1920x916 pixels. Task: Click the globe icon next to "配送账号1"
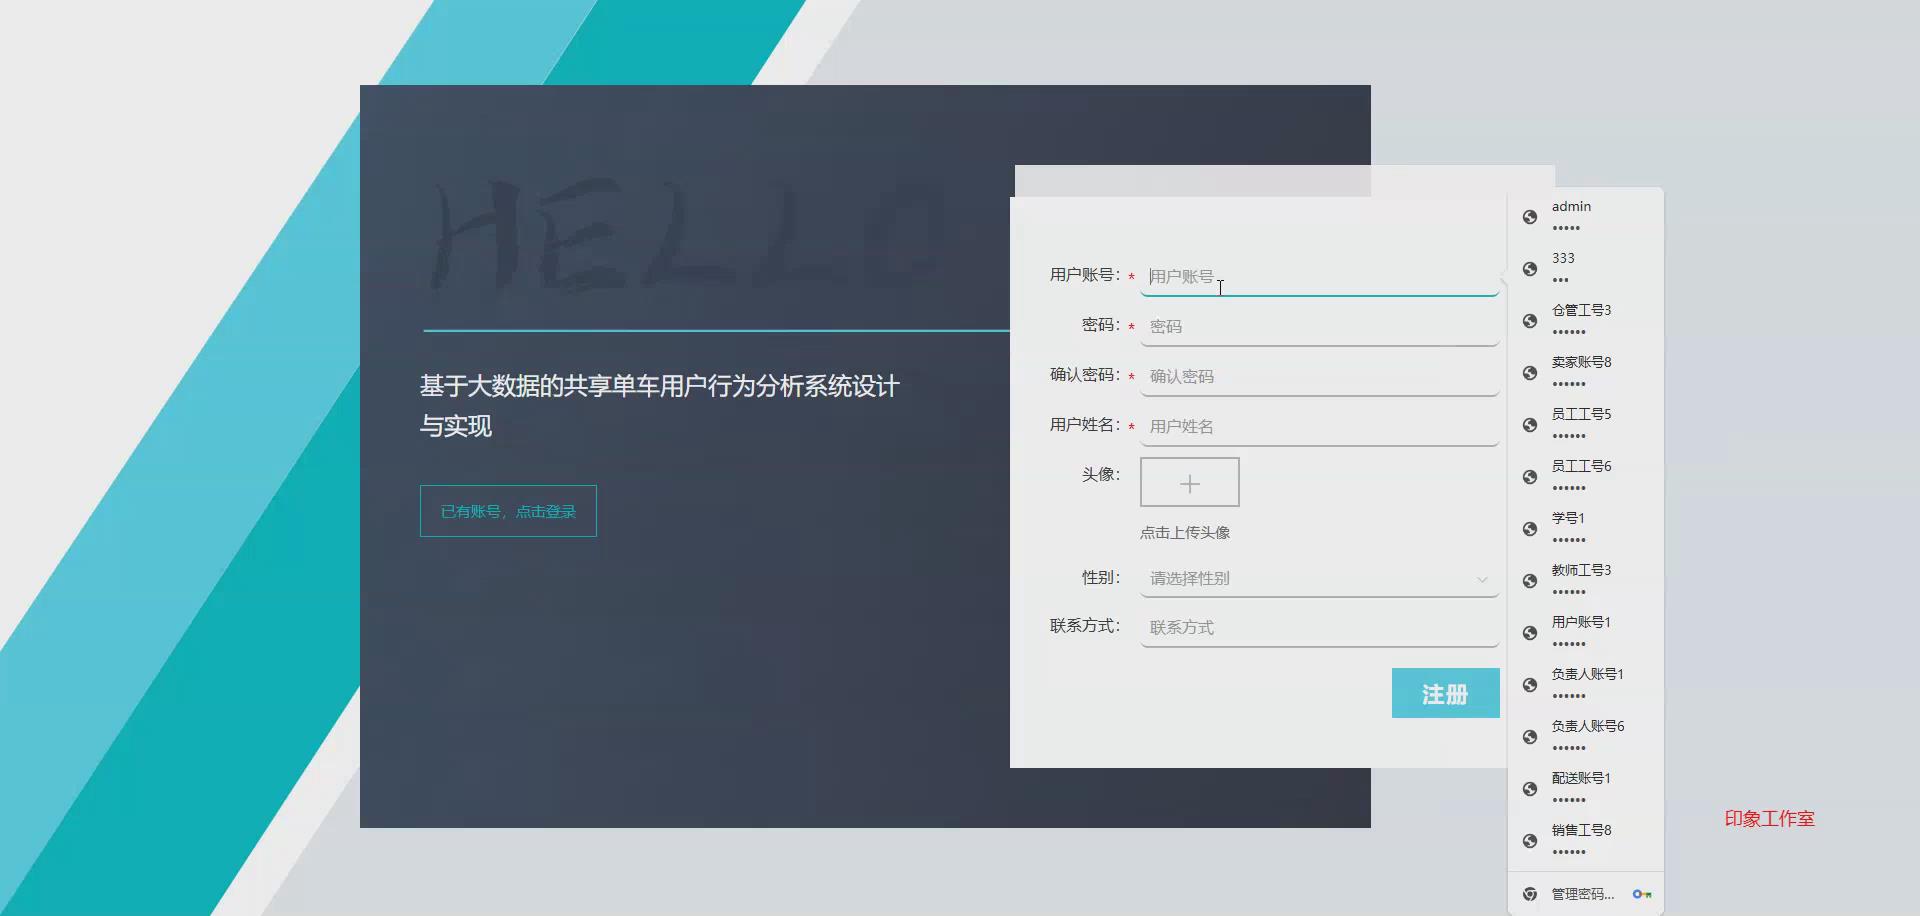[1529, 789]
